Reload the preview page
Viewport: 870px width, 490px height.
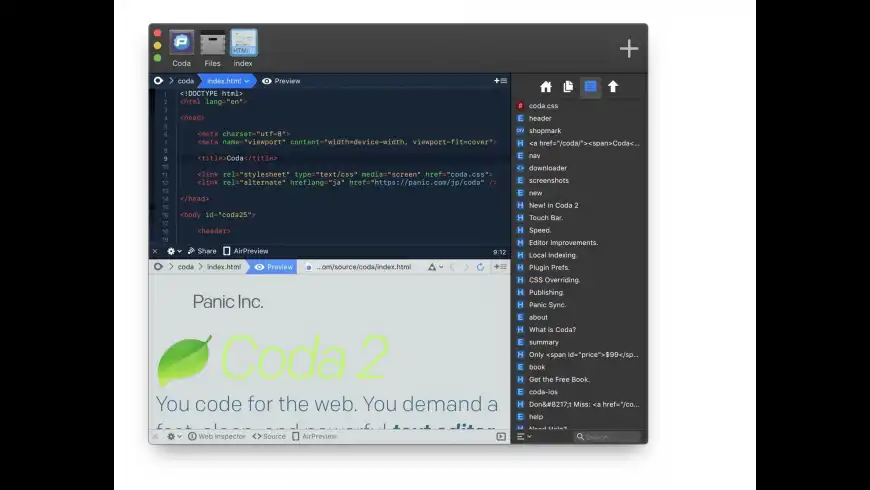[480, 267]
